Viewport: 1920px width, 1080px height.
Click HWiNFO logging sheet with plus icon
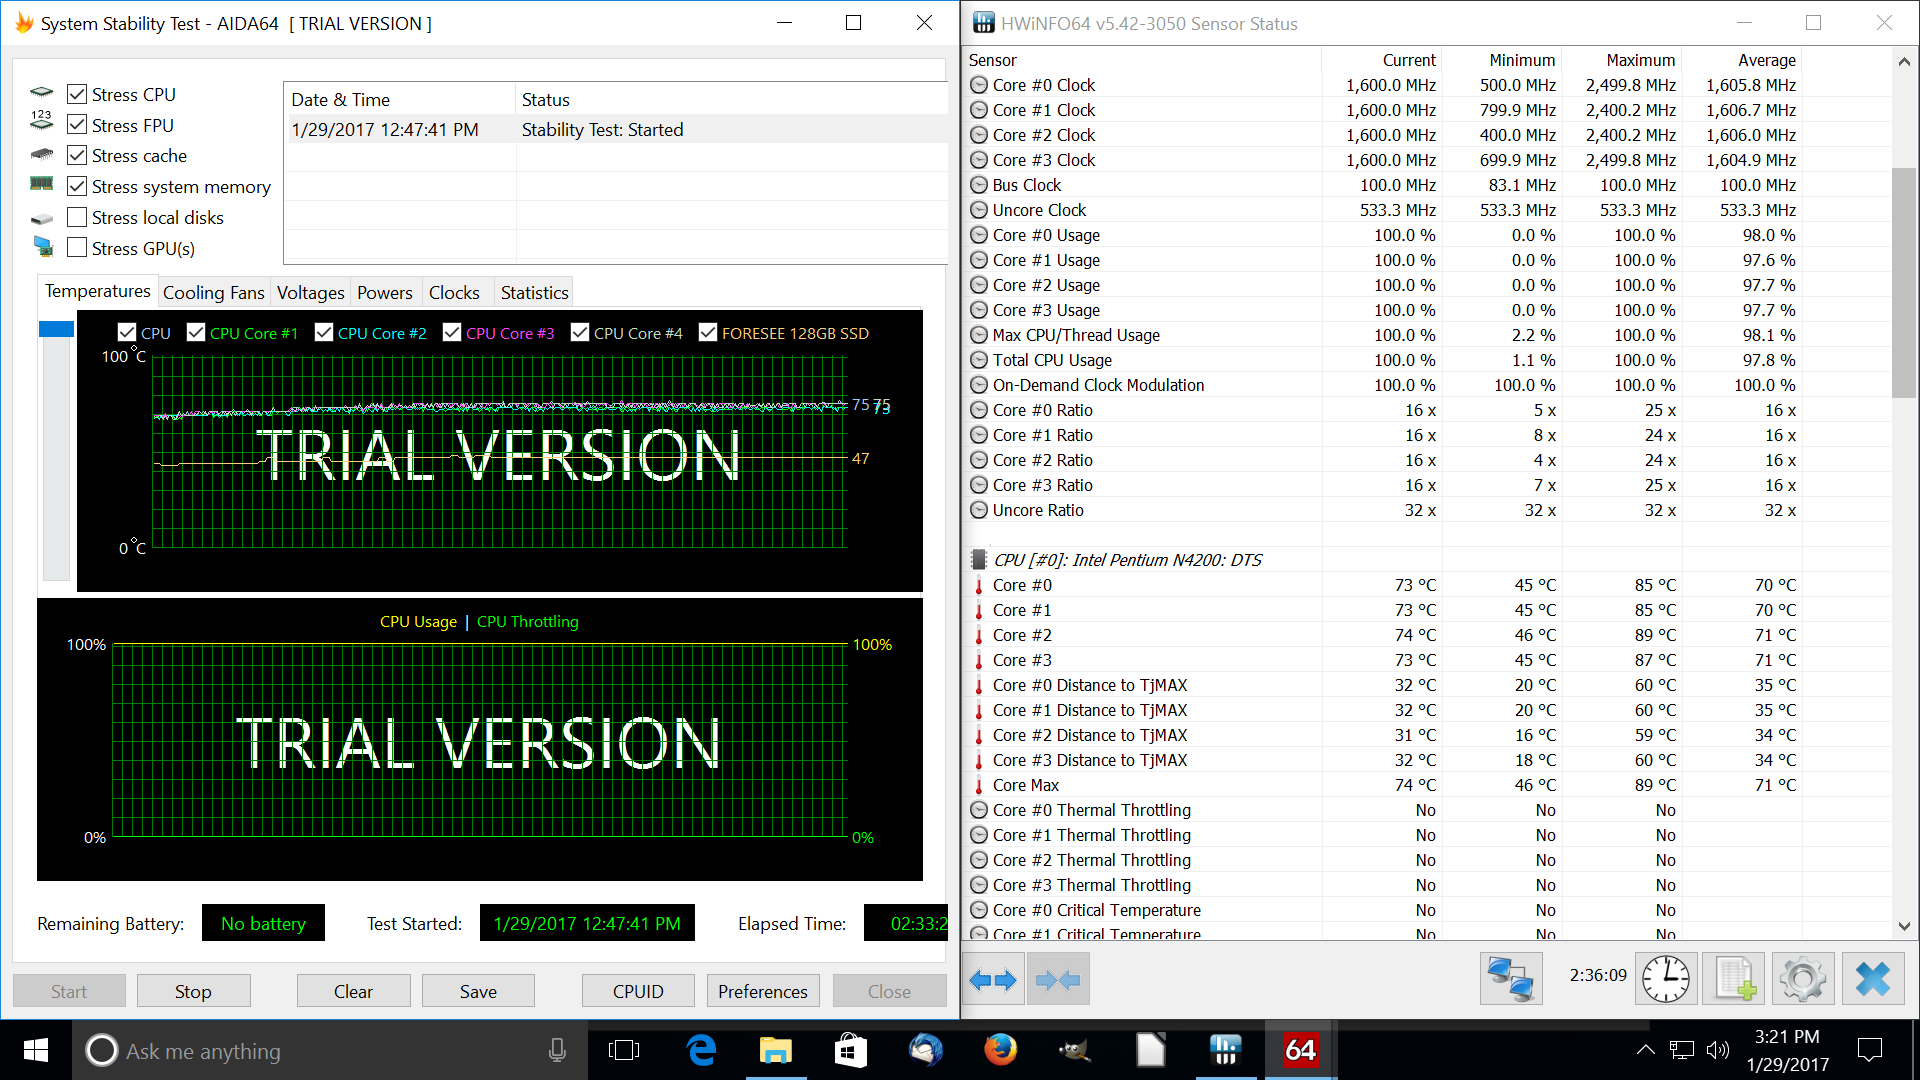1735,979
